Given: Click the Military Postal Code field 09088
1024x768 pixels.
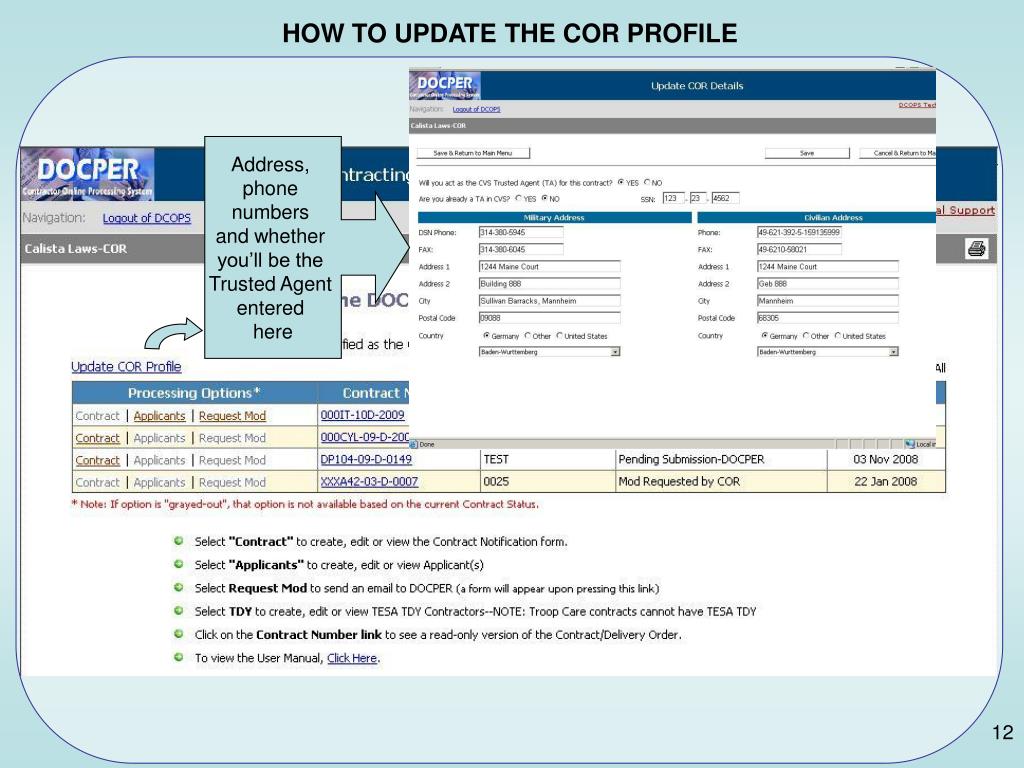Looking at the screenshot, I should pyautogui.click(x=549, y=318).
